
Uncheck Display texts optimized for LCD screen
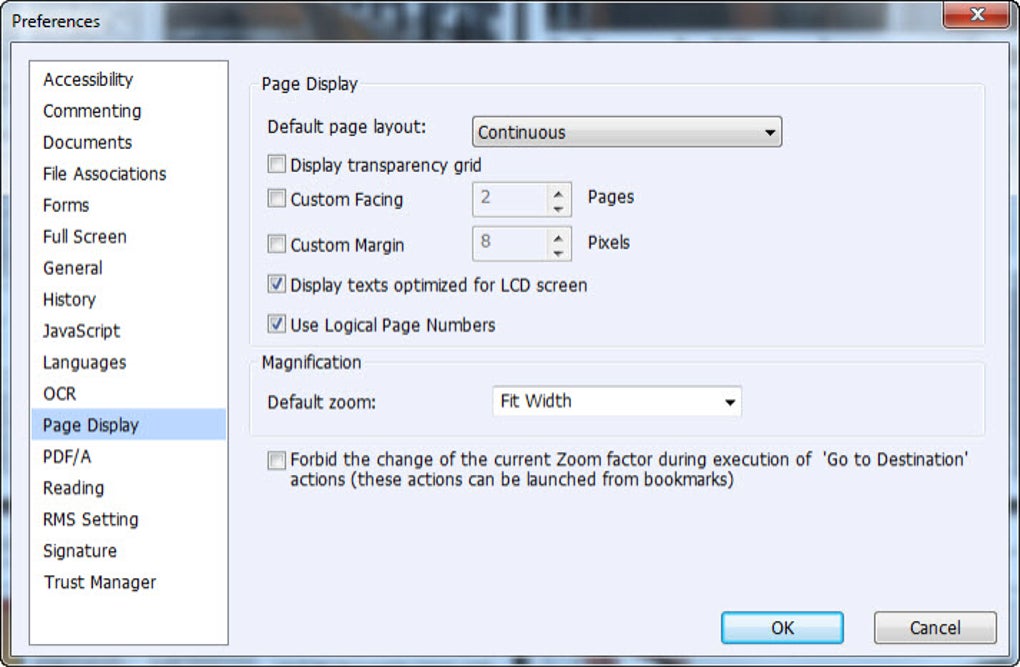276,284
